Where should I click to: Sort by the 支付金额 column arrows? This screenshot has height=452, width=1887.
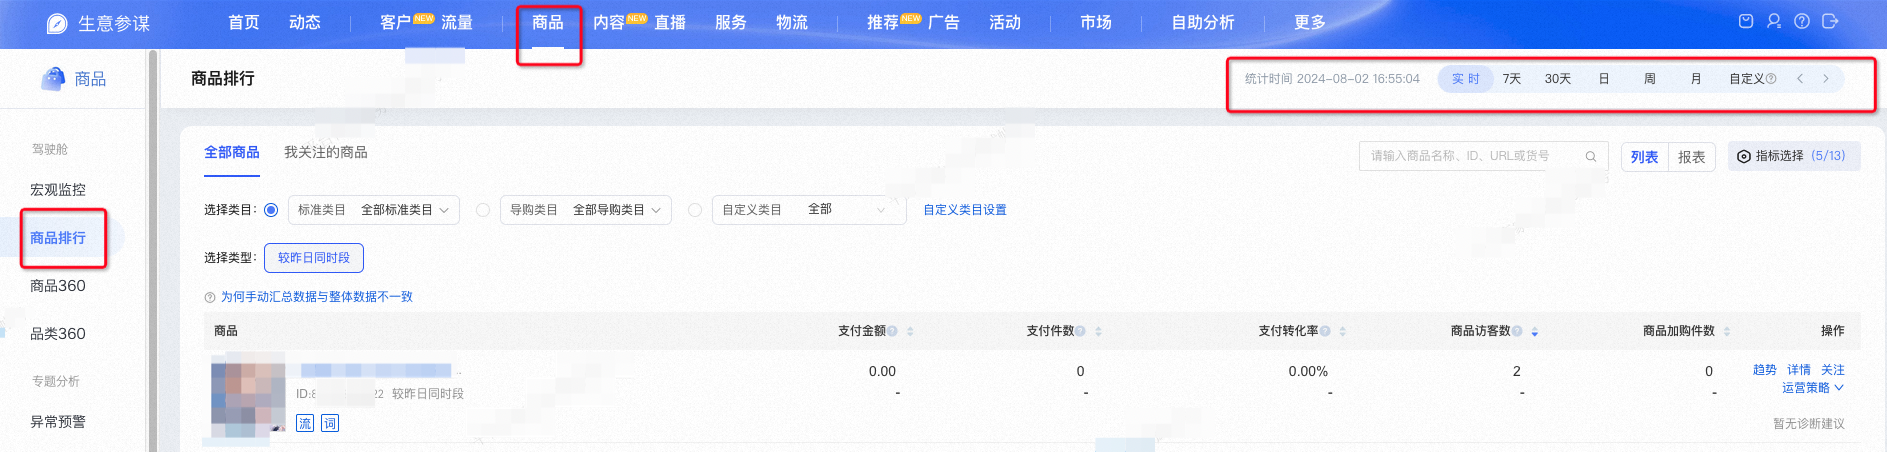(x=910, y=331)
